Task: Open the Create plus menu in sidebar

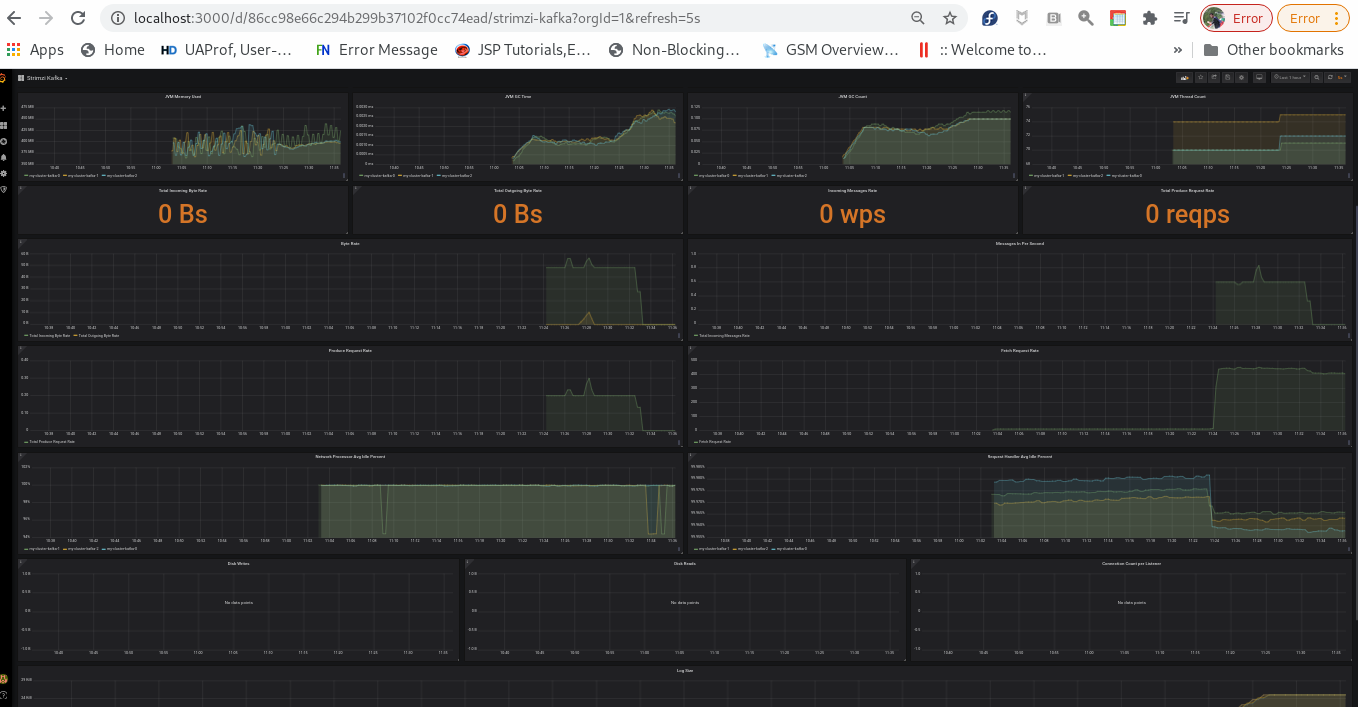Action: pyautogui.click(x=4, y=108)
